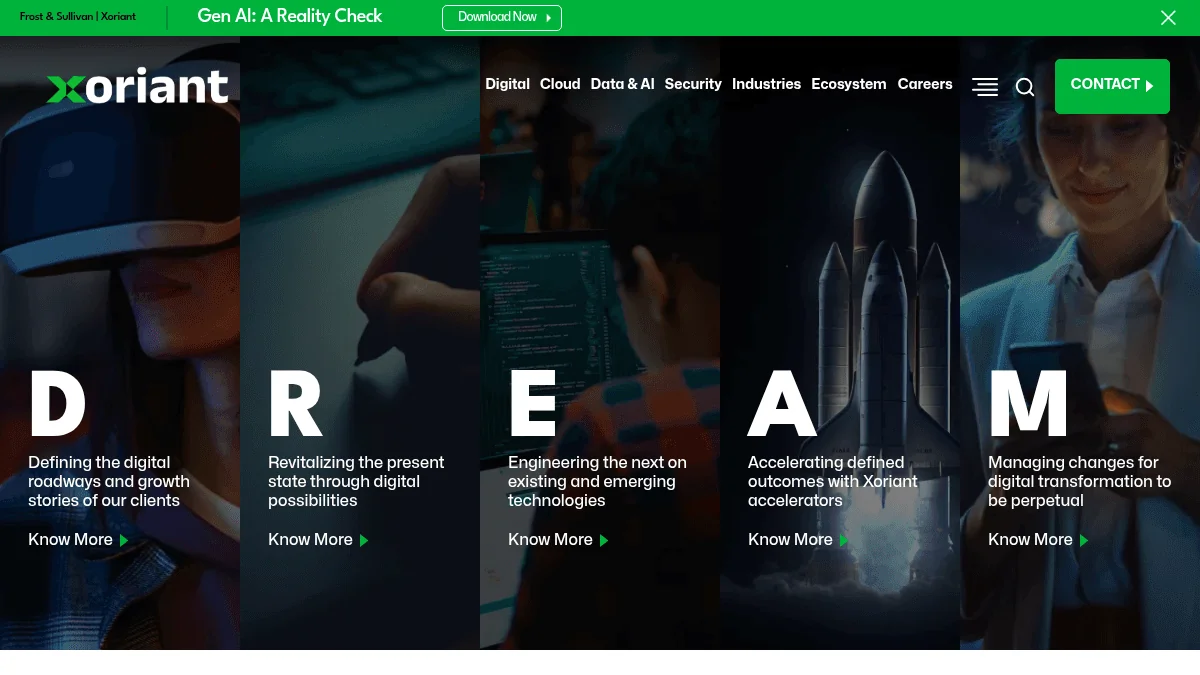
Task: Close the Gen AI announcement banner
Action: tap(1168, 18)
